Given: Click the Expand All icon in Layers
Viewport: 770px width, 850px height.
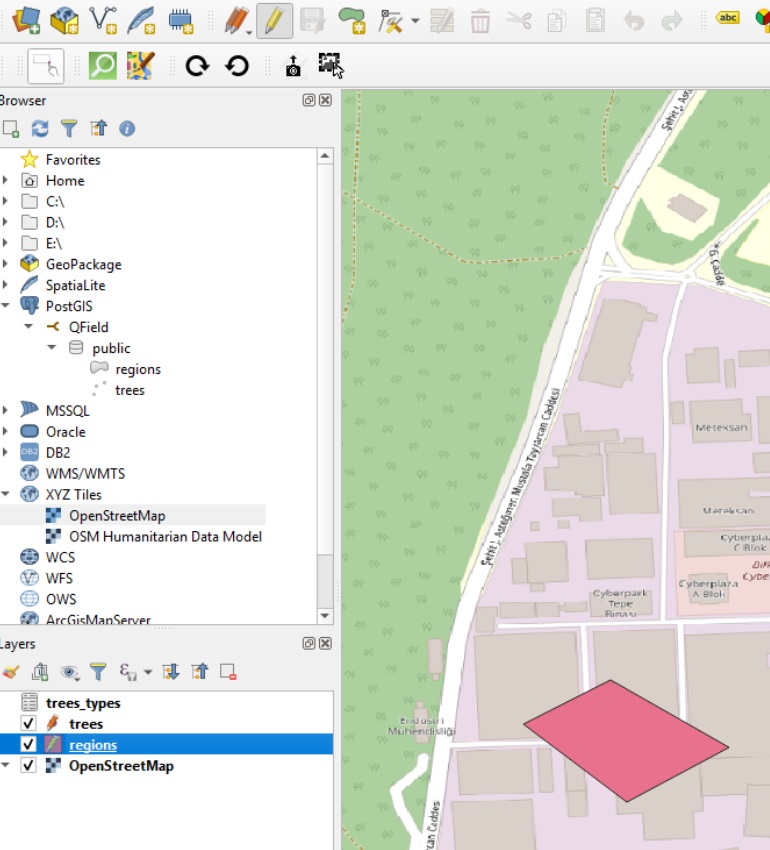Looking at the screenshot, I should 171,672.
